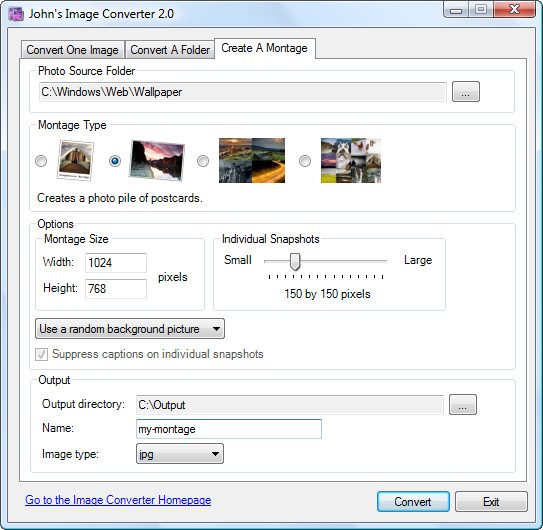Click the Exit button
Image resolution: width=543 pixels, height=530 pixels.
(491, 502)
